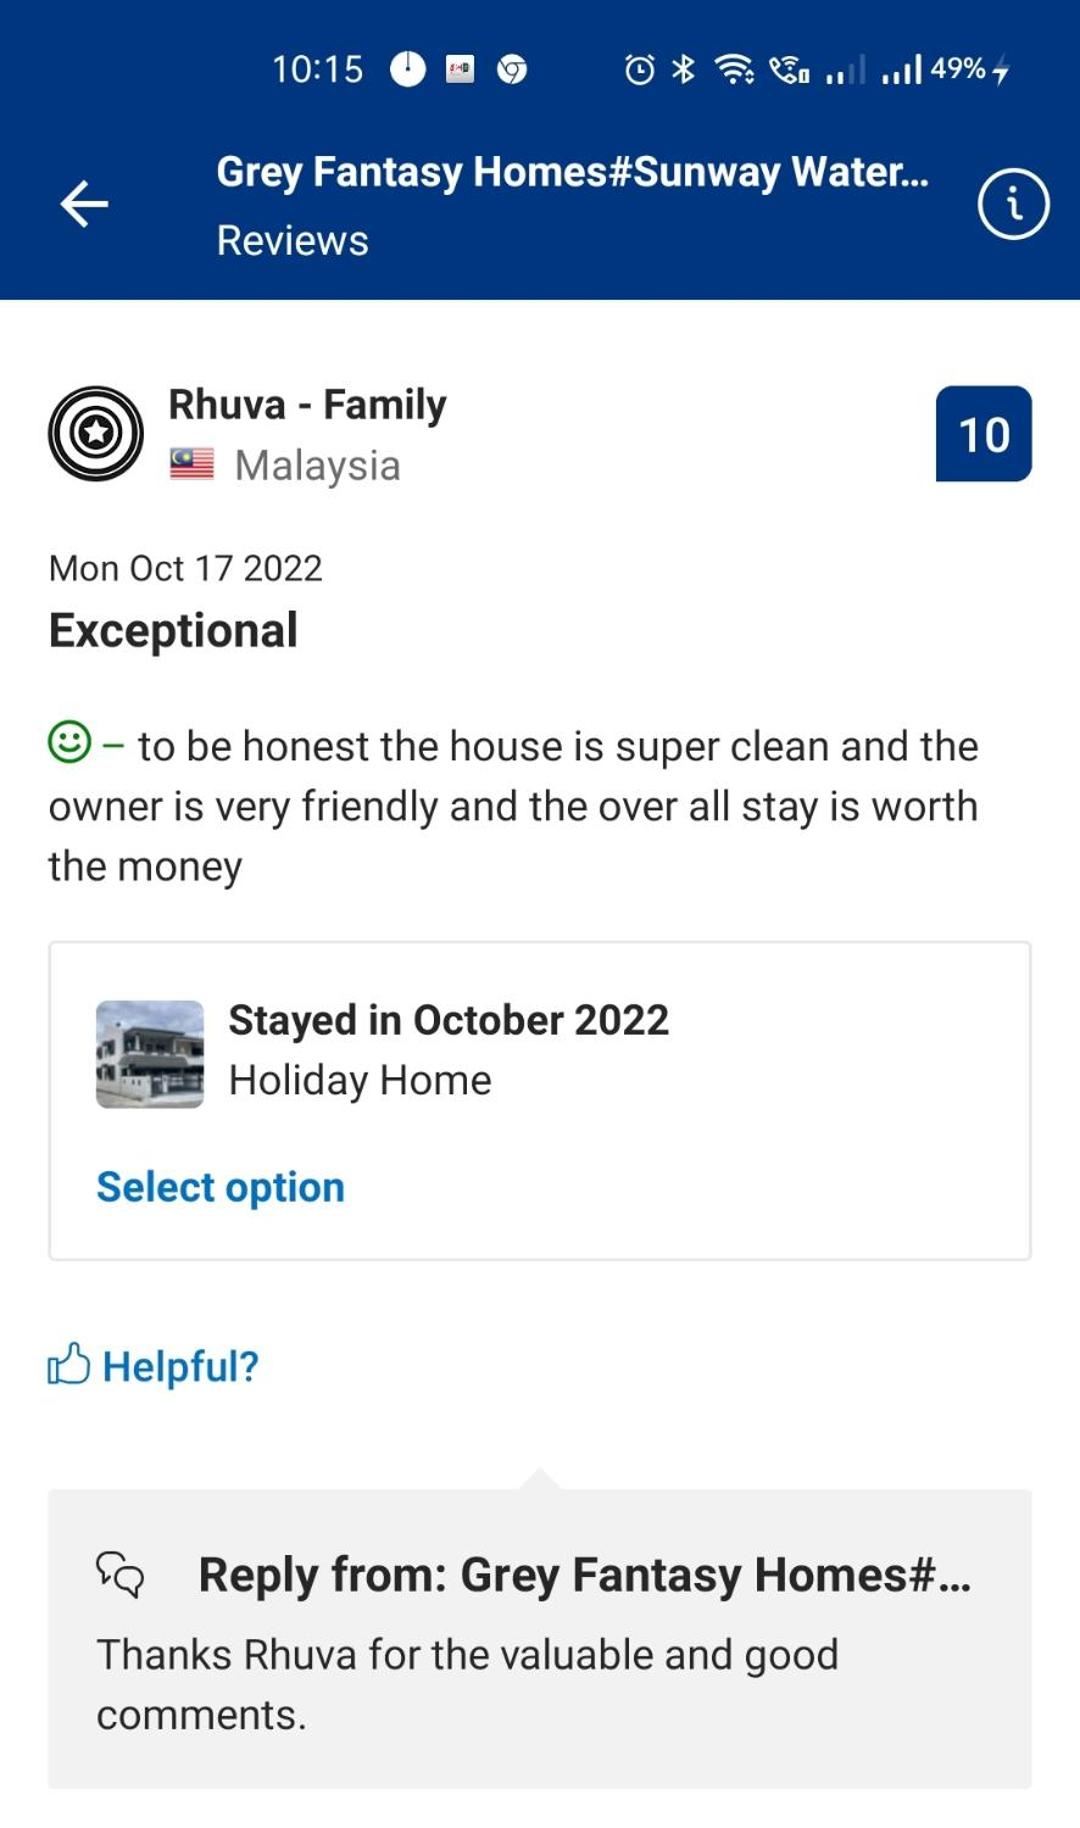The width and height of the screenshot is (1080, 1828).
Task: Tap the review score 10 badge
Action: 984,433
